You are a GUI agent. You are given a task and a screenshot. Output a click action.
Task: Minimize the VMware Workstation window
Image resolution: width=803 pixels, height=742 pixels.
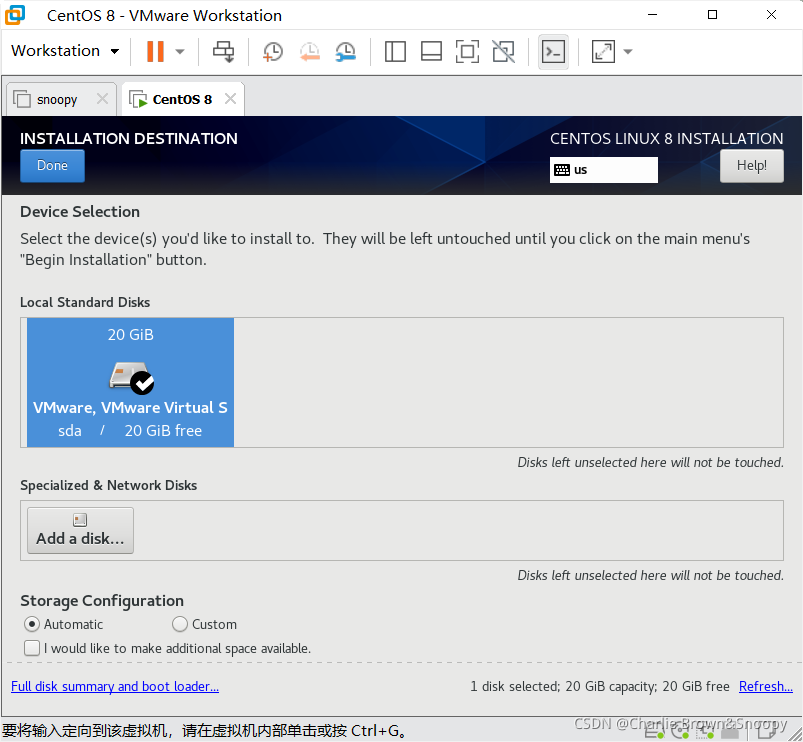(652, 15)
